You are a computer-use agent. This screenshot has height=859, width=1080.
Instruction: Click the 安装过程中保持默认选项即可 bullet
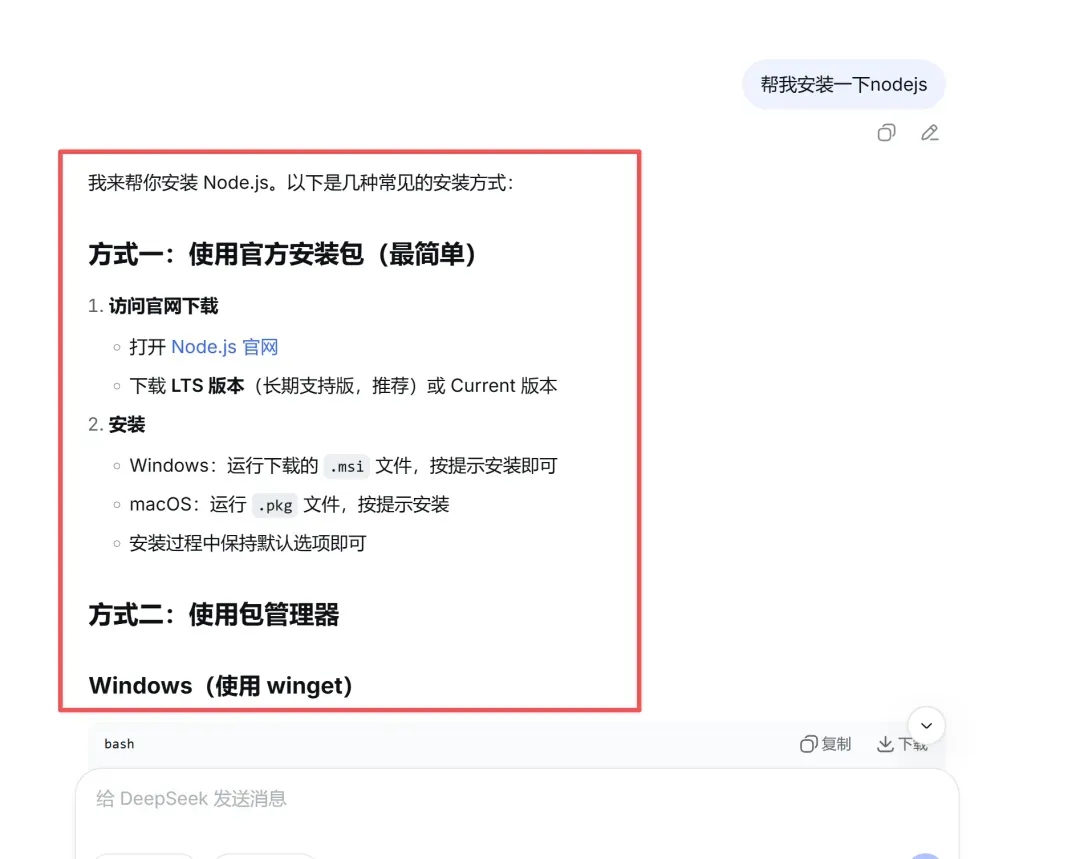[x=248, y=544]
